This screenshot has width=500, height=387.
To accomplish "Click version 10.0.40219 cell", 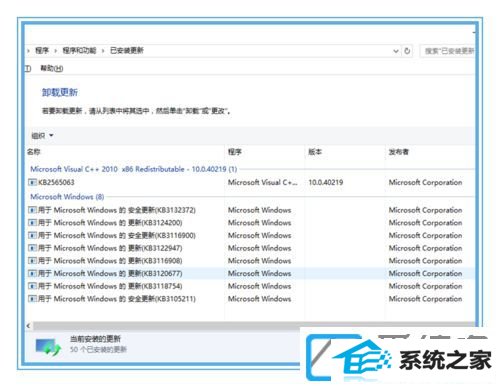I will pos(326,182).
